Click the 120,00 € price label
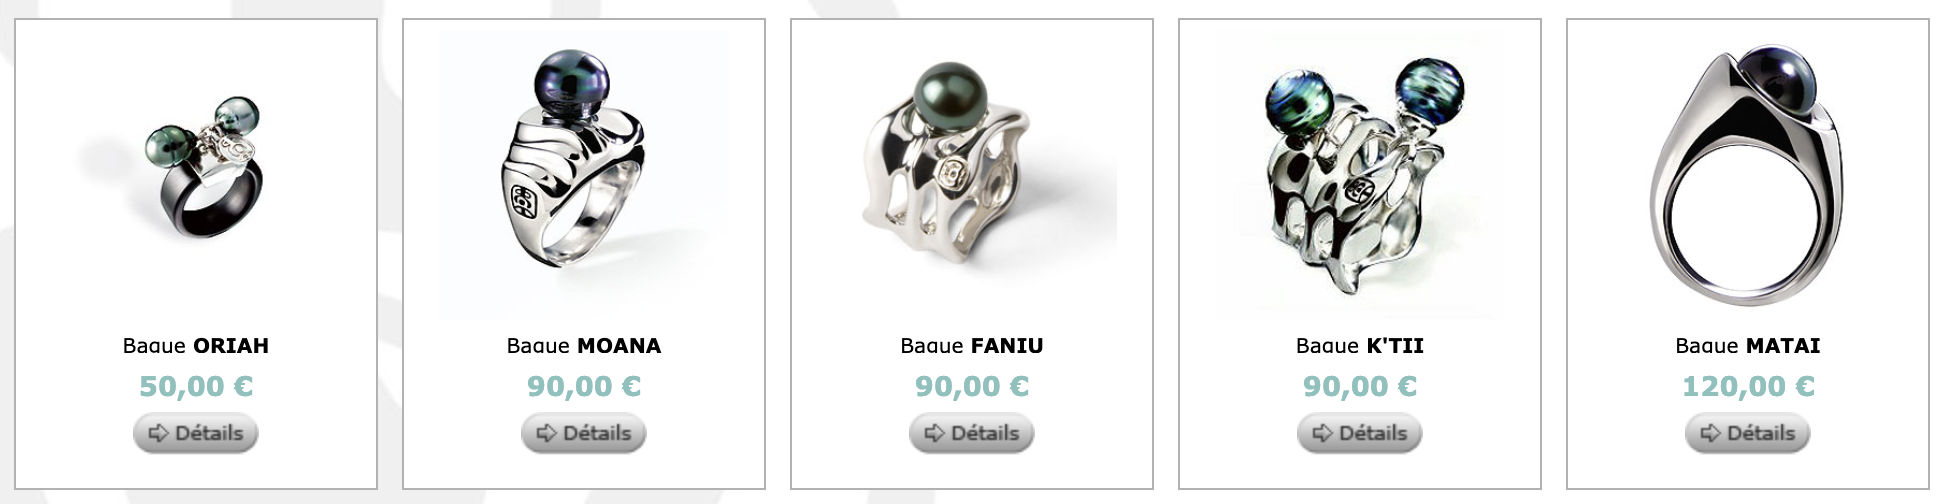The height and width of the screenshot is (504, 1950). pos(1748,386)
